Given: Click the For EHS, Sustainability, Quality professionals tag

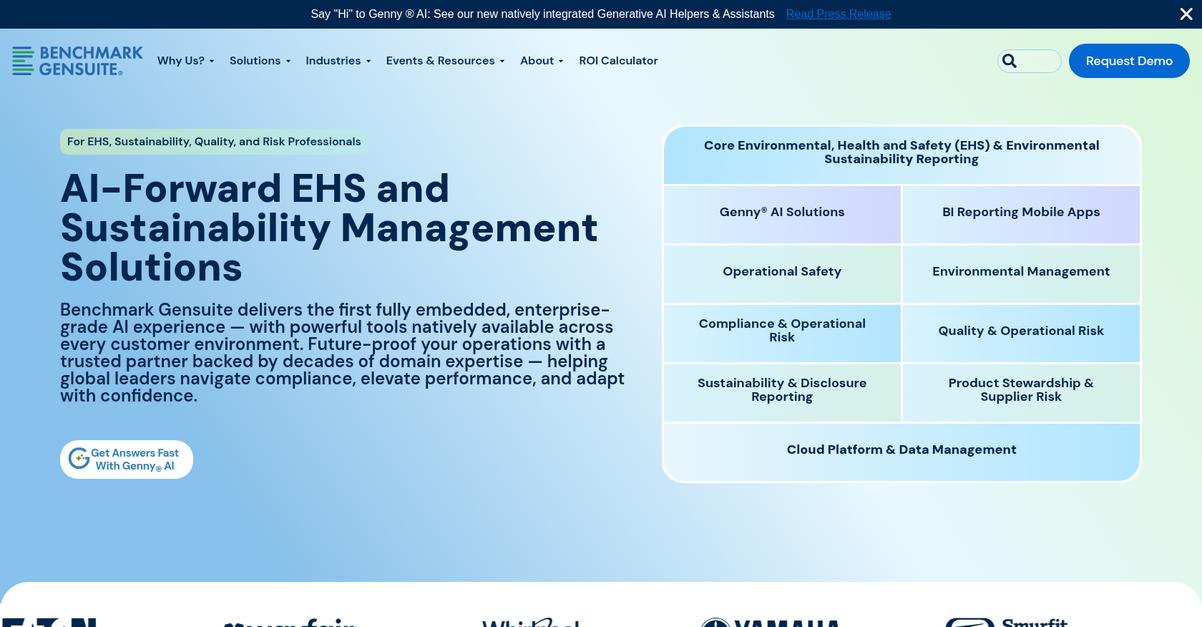Looking at the screenshot, I should 214,142.
